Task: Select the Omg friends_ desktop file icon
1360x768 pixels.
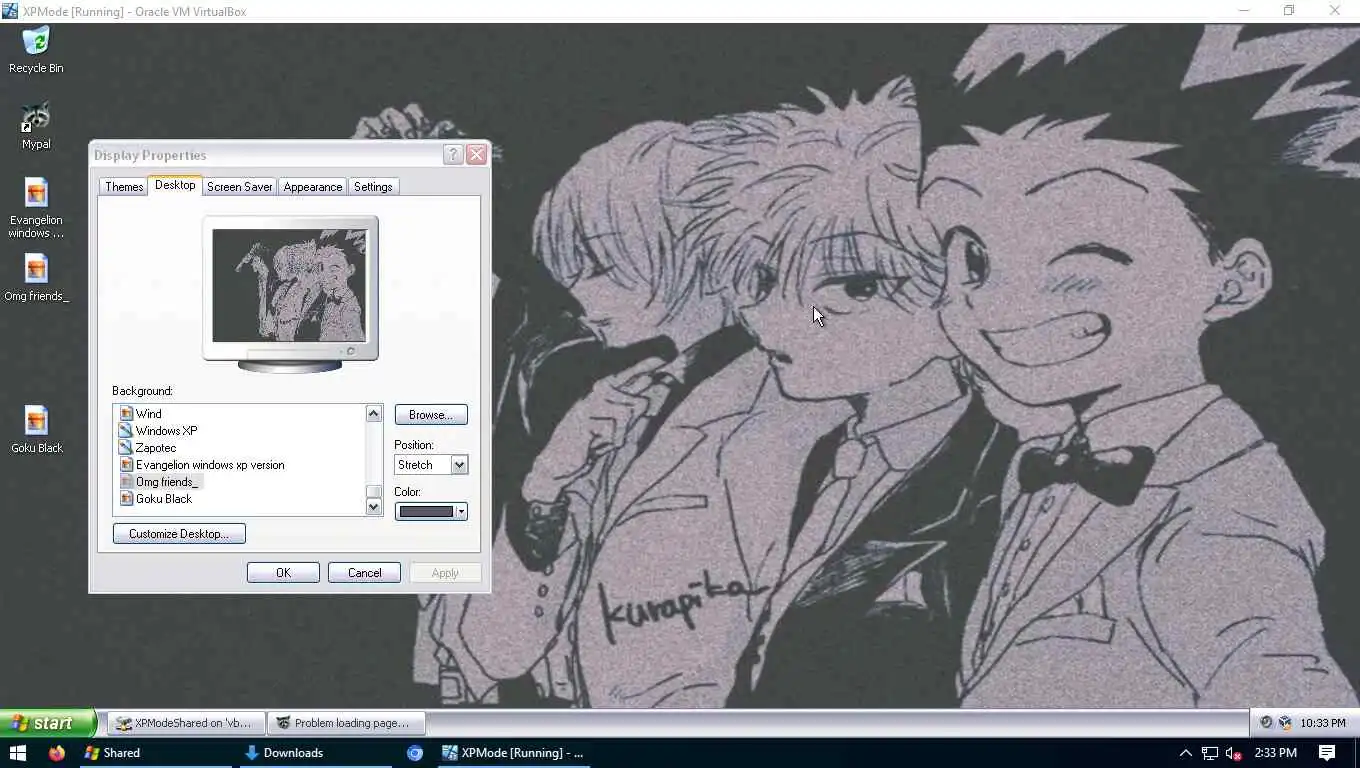Action: [36, 278]
